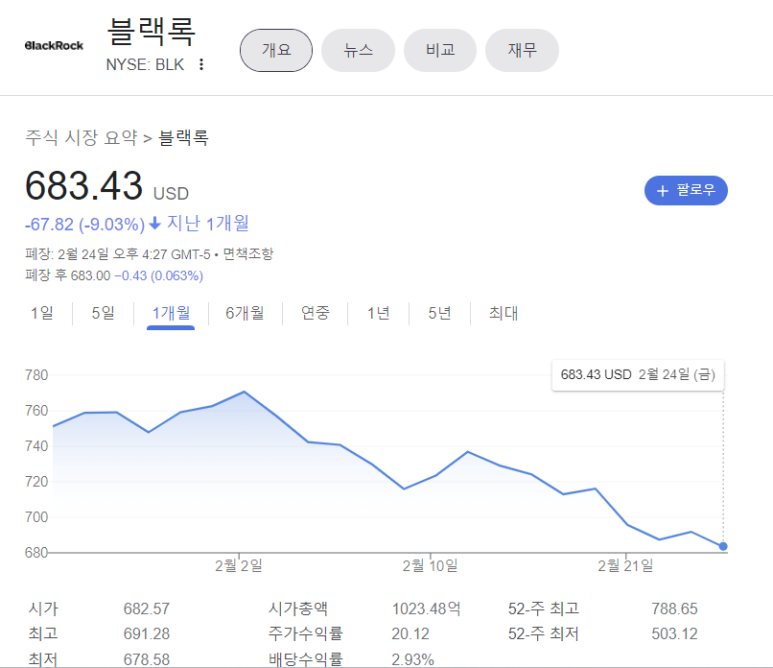Screen dimensions: 773x668
Task: Click the 팔로우 follow button
Action: pyautogui.click(x=686, y=190)
